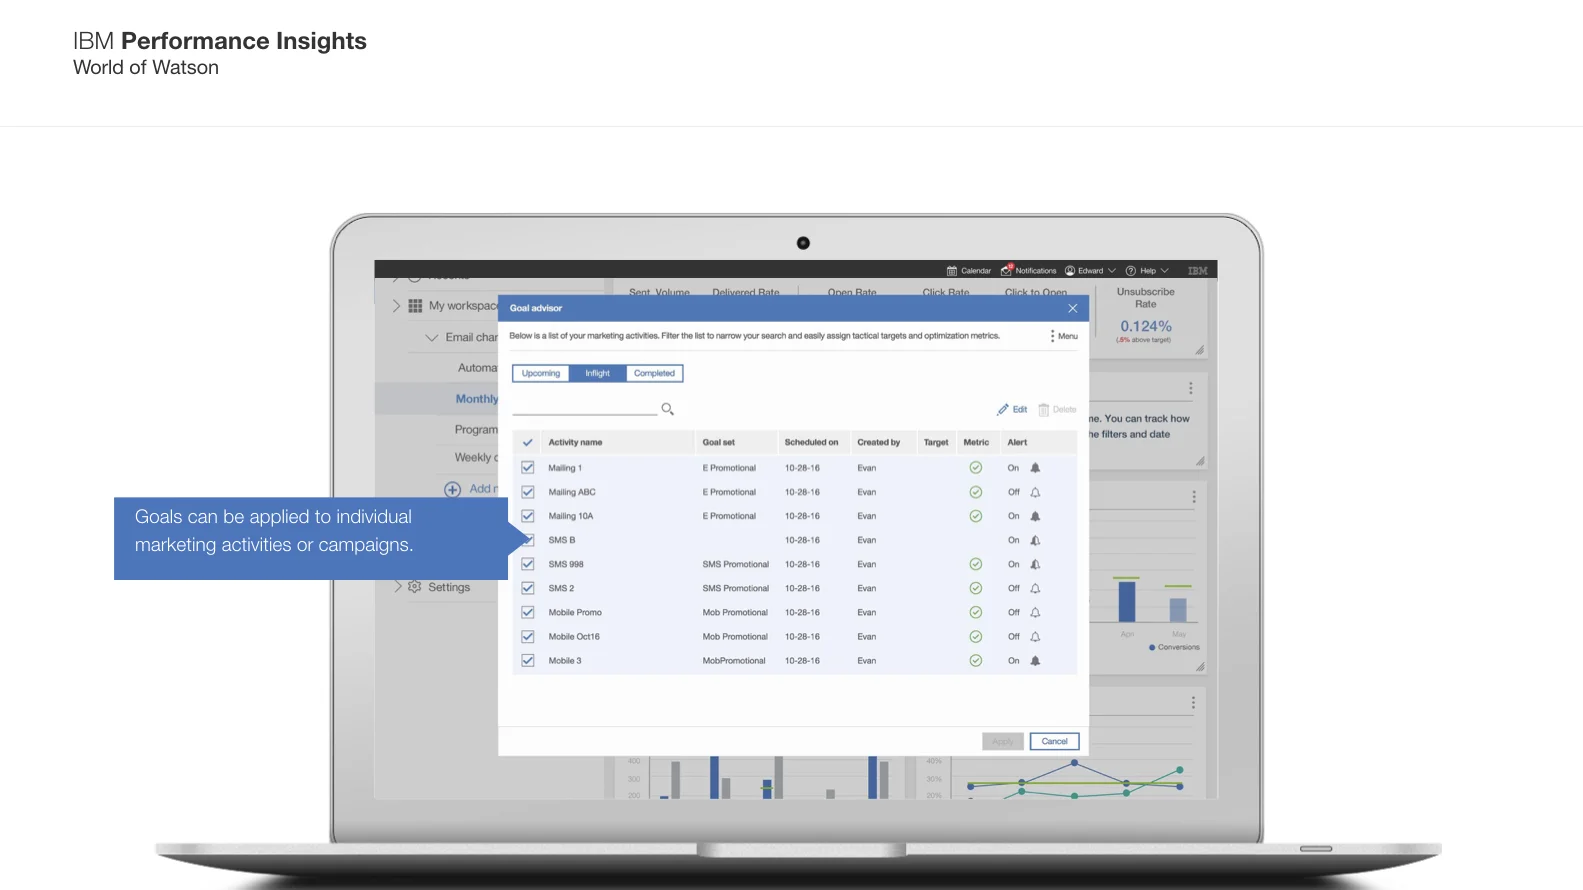This screenshot has width=1583, height=890.
Task: Click the alert bell for Mobile Promo
Action: (1035, 612)
